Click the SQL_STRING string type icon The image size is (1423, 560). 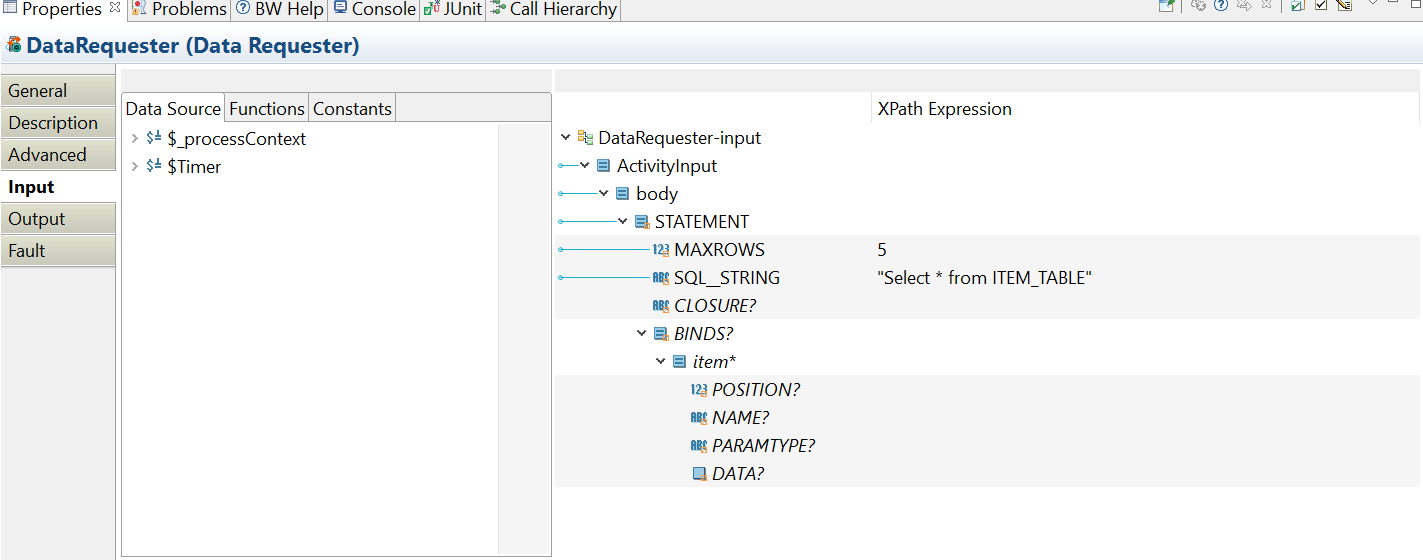(x=660, y=278)
